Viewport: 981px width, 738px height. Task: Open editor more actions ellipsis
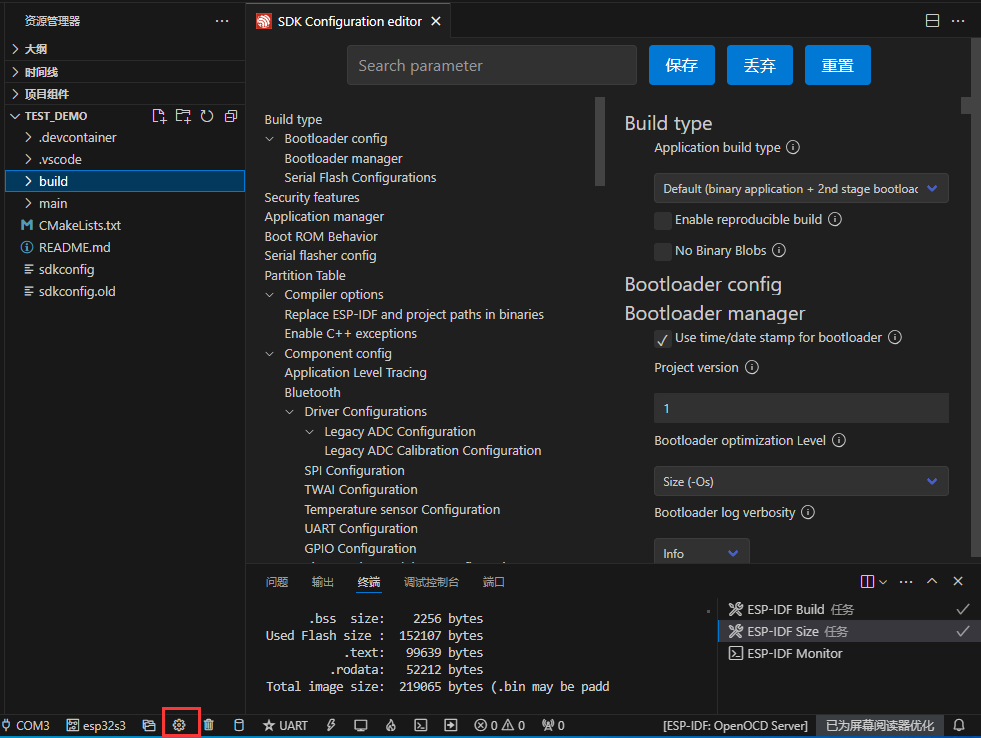(958, 21)
